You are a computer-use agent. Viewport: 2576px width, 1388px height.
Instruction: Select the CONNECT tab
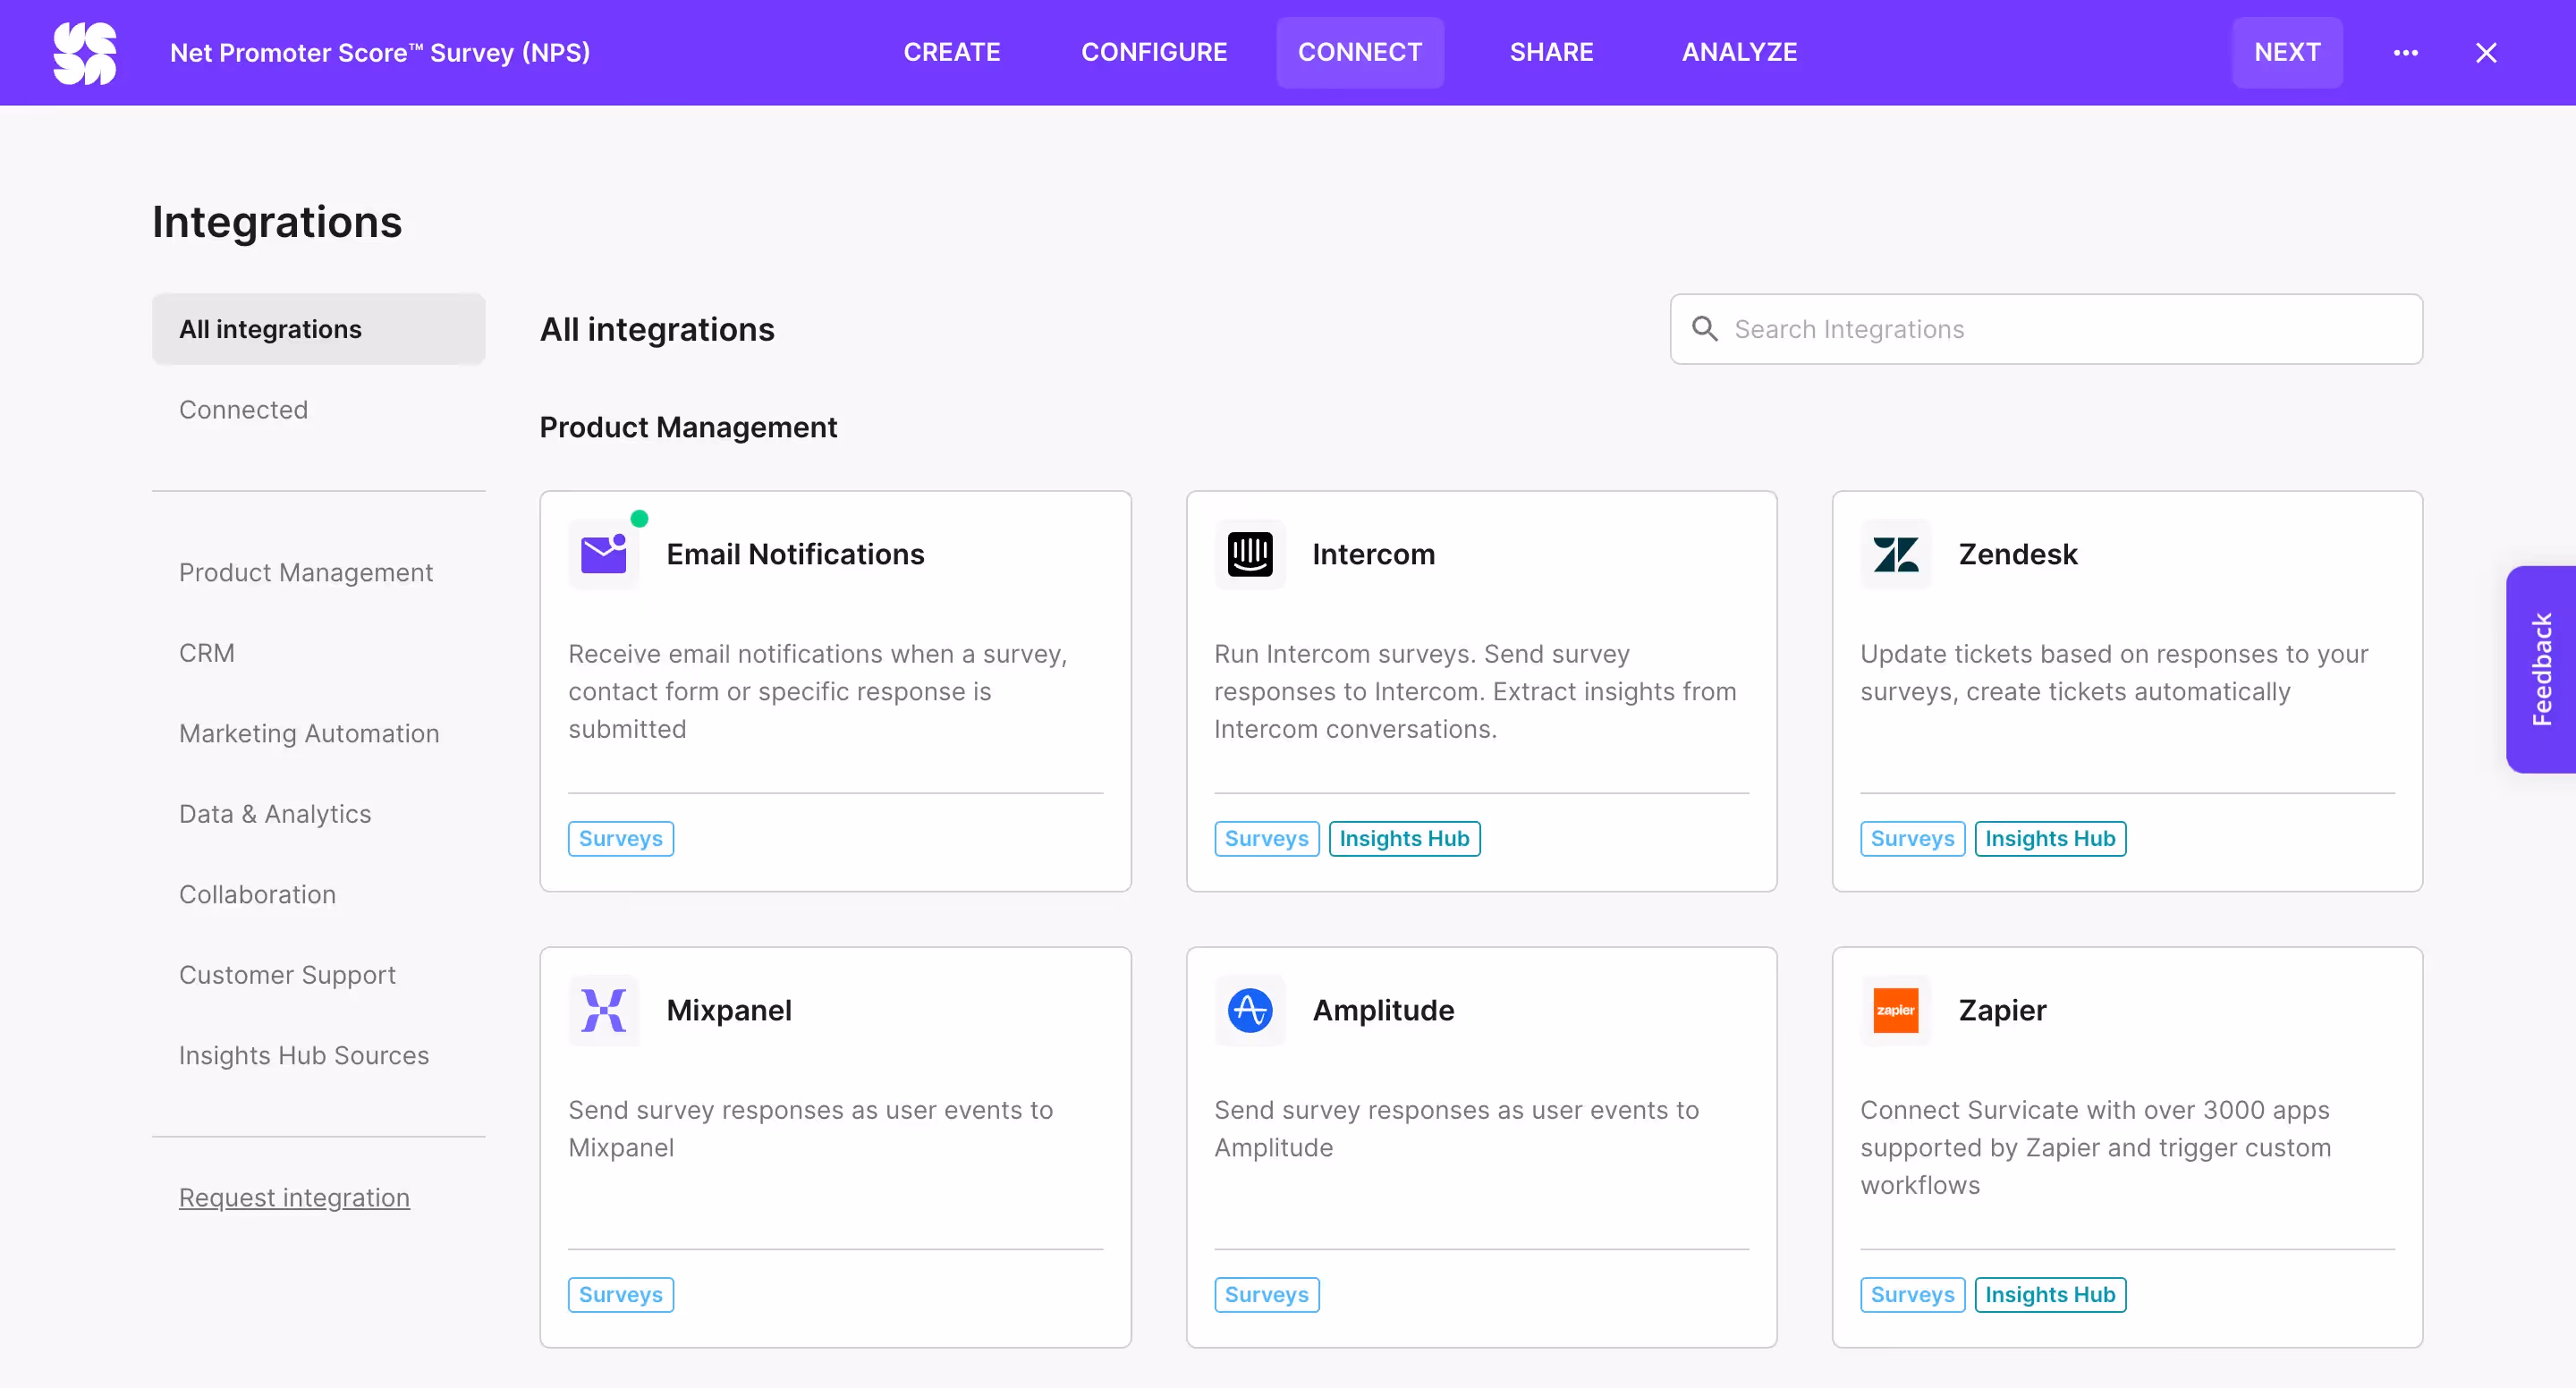point(1360,53)
